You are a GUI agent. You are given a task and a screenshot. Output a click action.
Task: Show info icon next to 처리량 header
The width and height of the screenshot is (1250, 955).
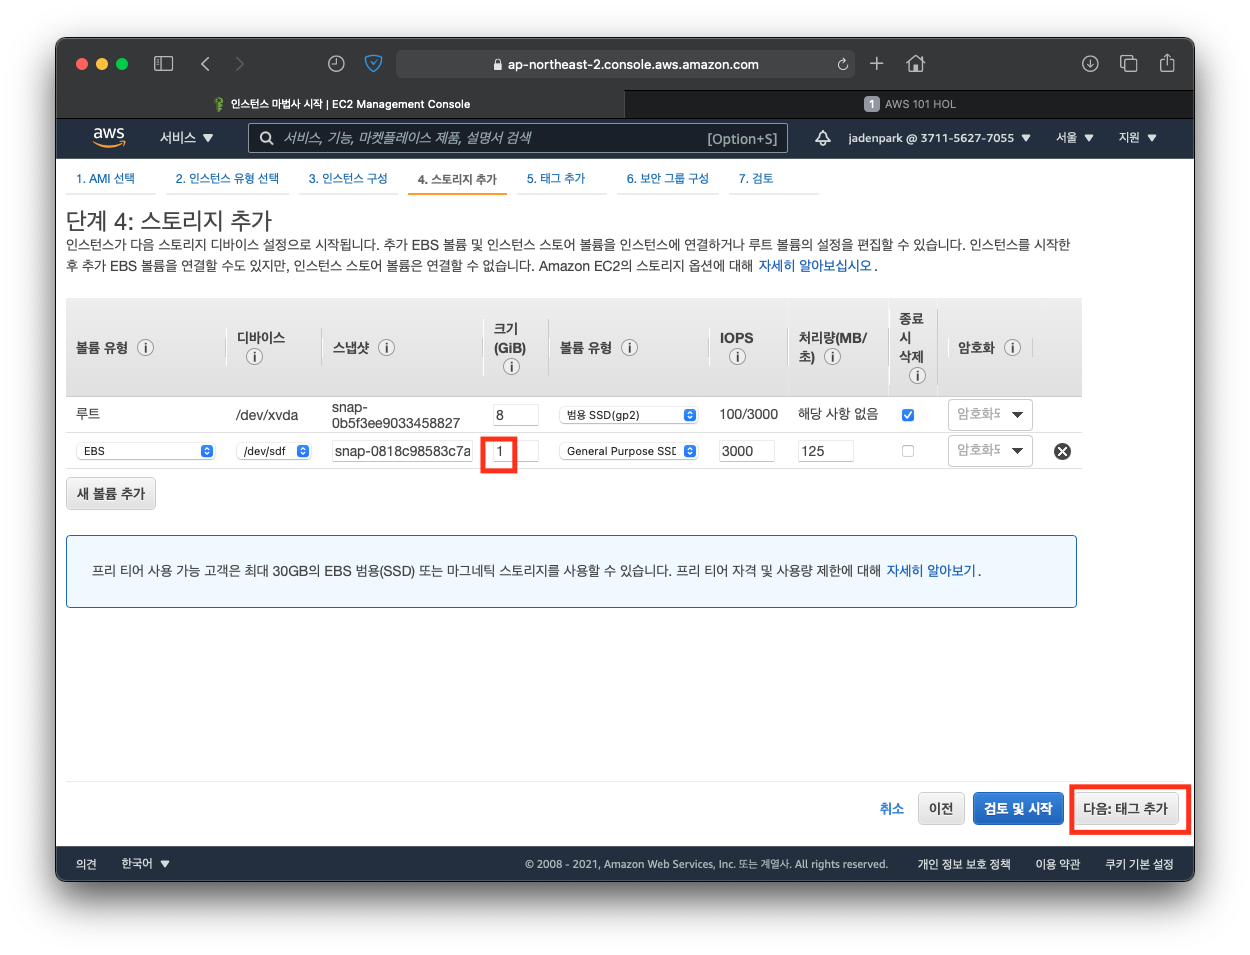(832, 357)
